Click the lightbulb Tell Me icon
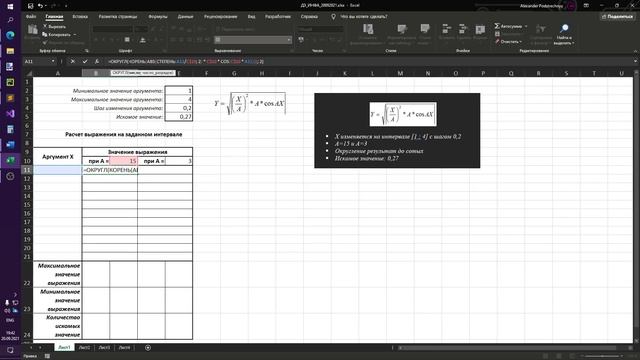 coord(333,17)
